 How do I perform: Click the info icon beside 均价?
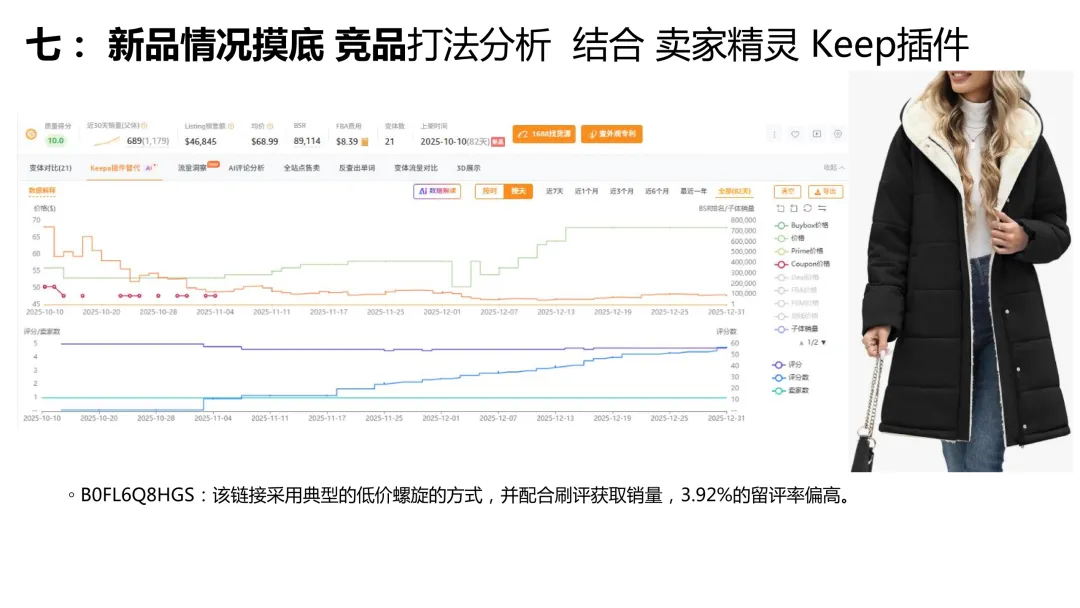click(x=270, y=126)
